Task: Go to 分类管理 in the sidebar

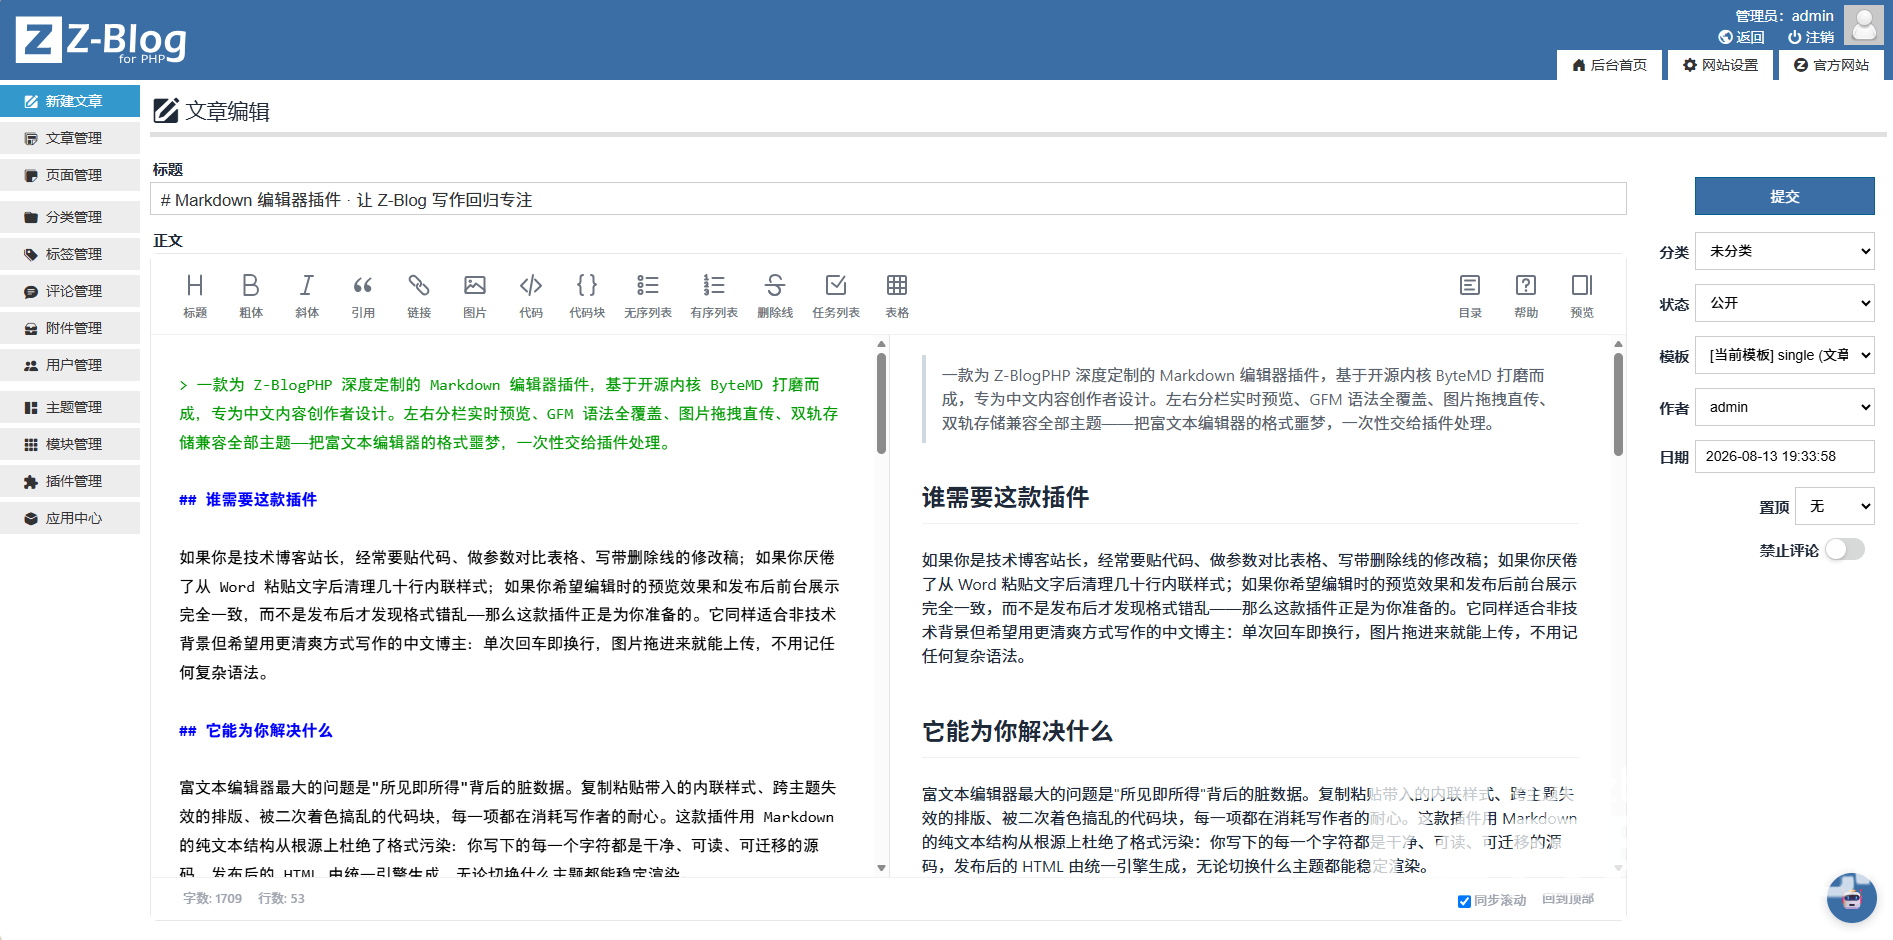Action: [70, 217]
